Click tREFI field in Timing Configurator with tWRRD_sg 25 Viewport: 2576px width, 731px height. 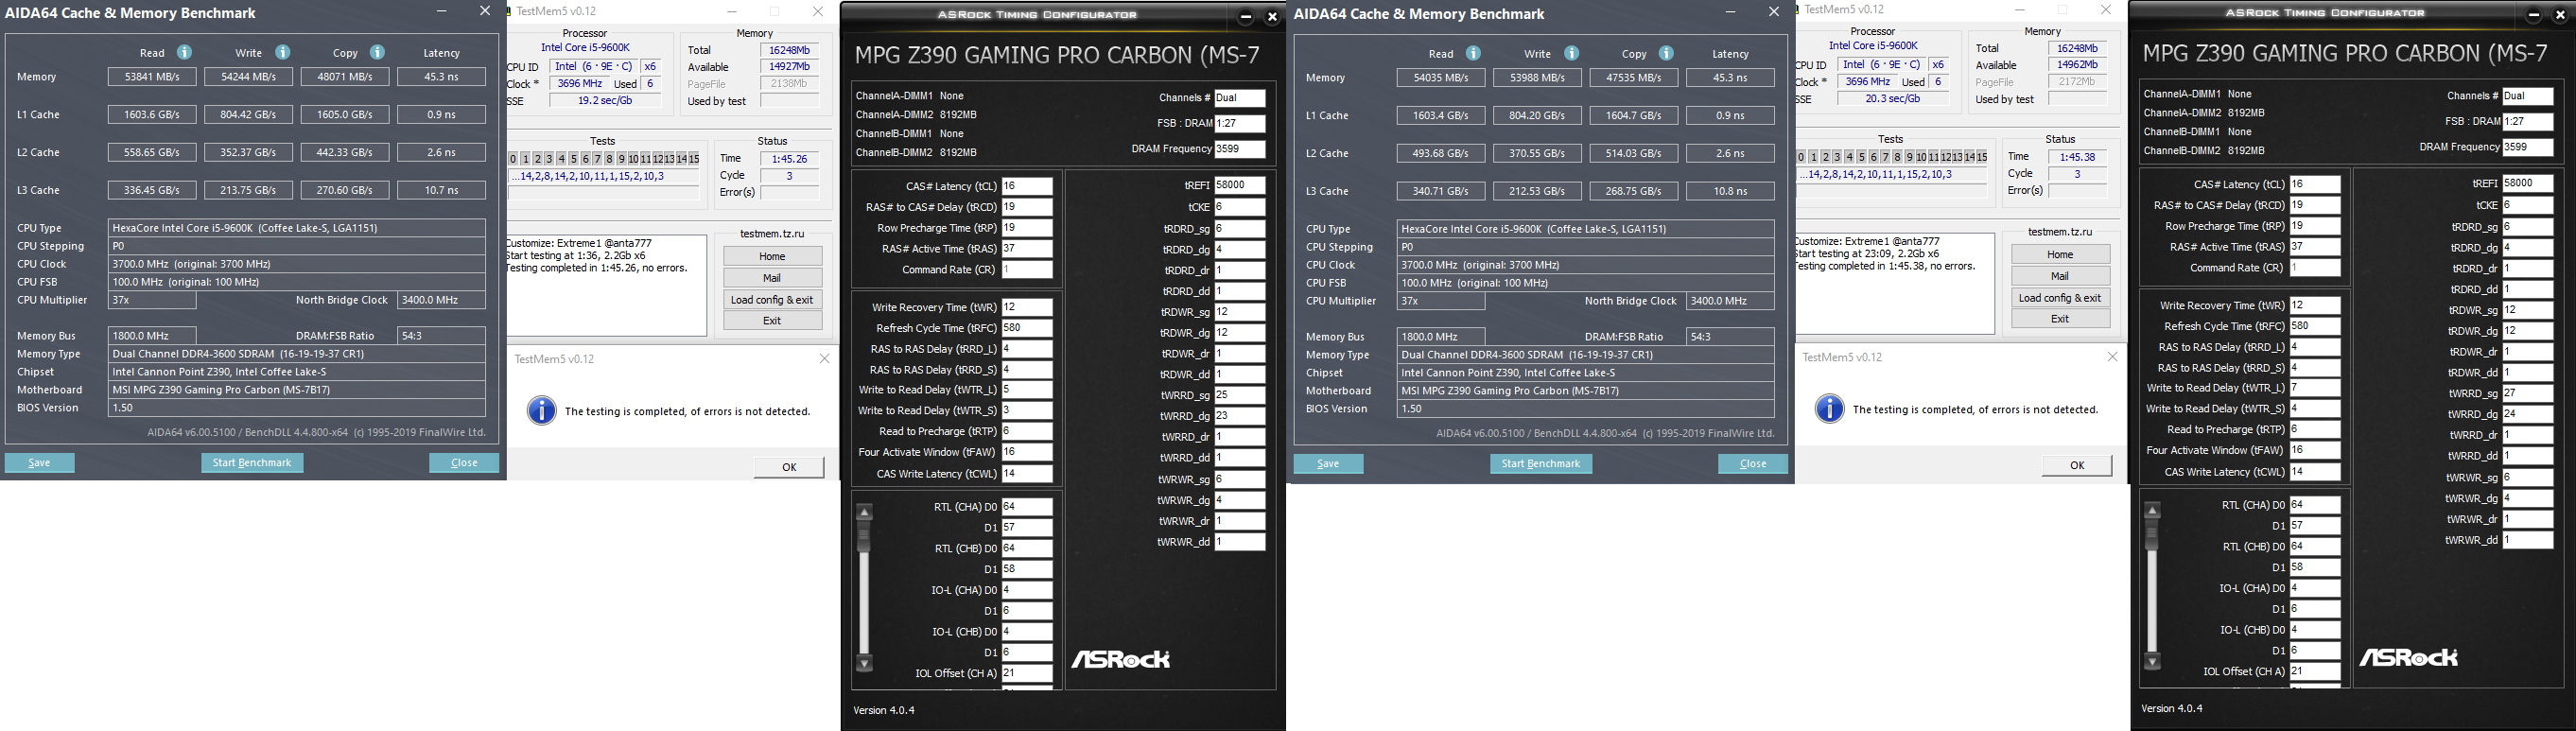[x=1240, y=185]
